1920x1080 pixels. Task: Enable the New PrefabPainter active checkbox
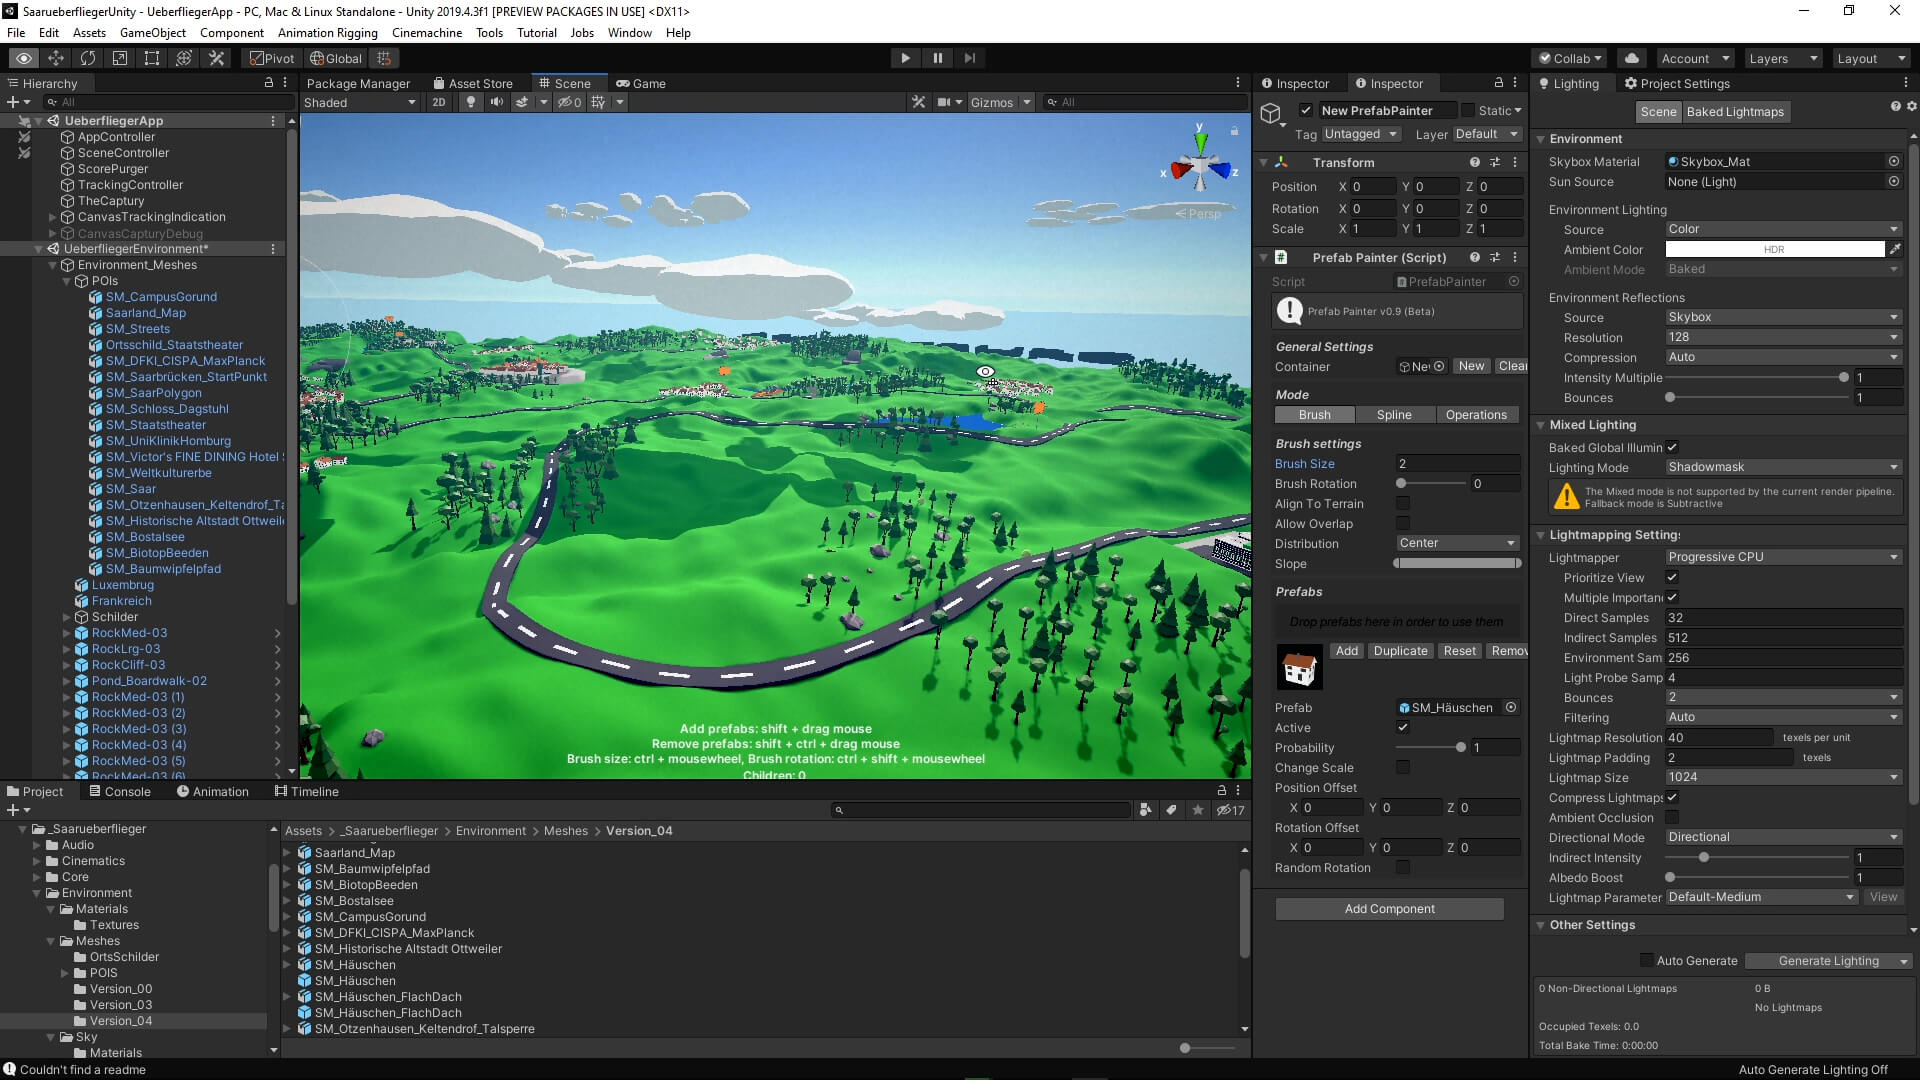click(1305, 110)
